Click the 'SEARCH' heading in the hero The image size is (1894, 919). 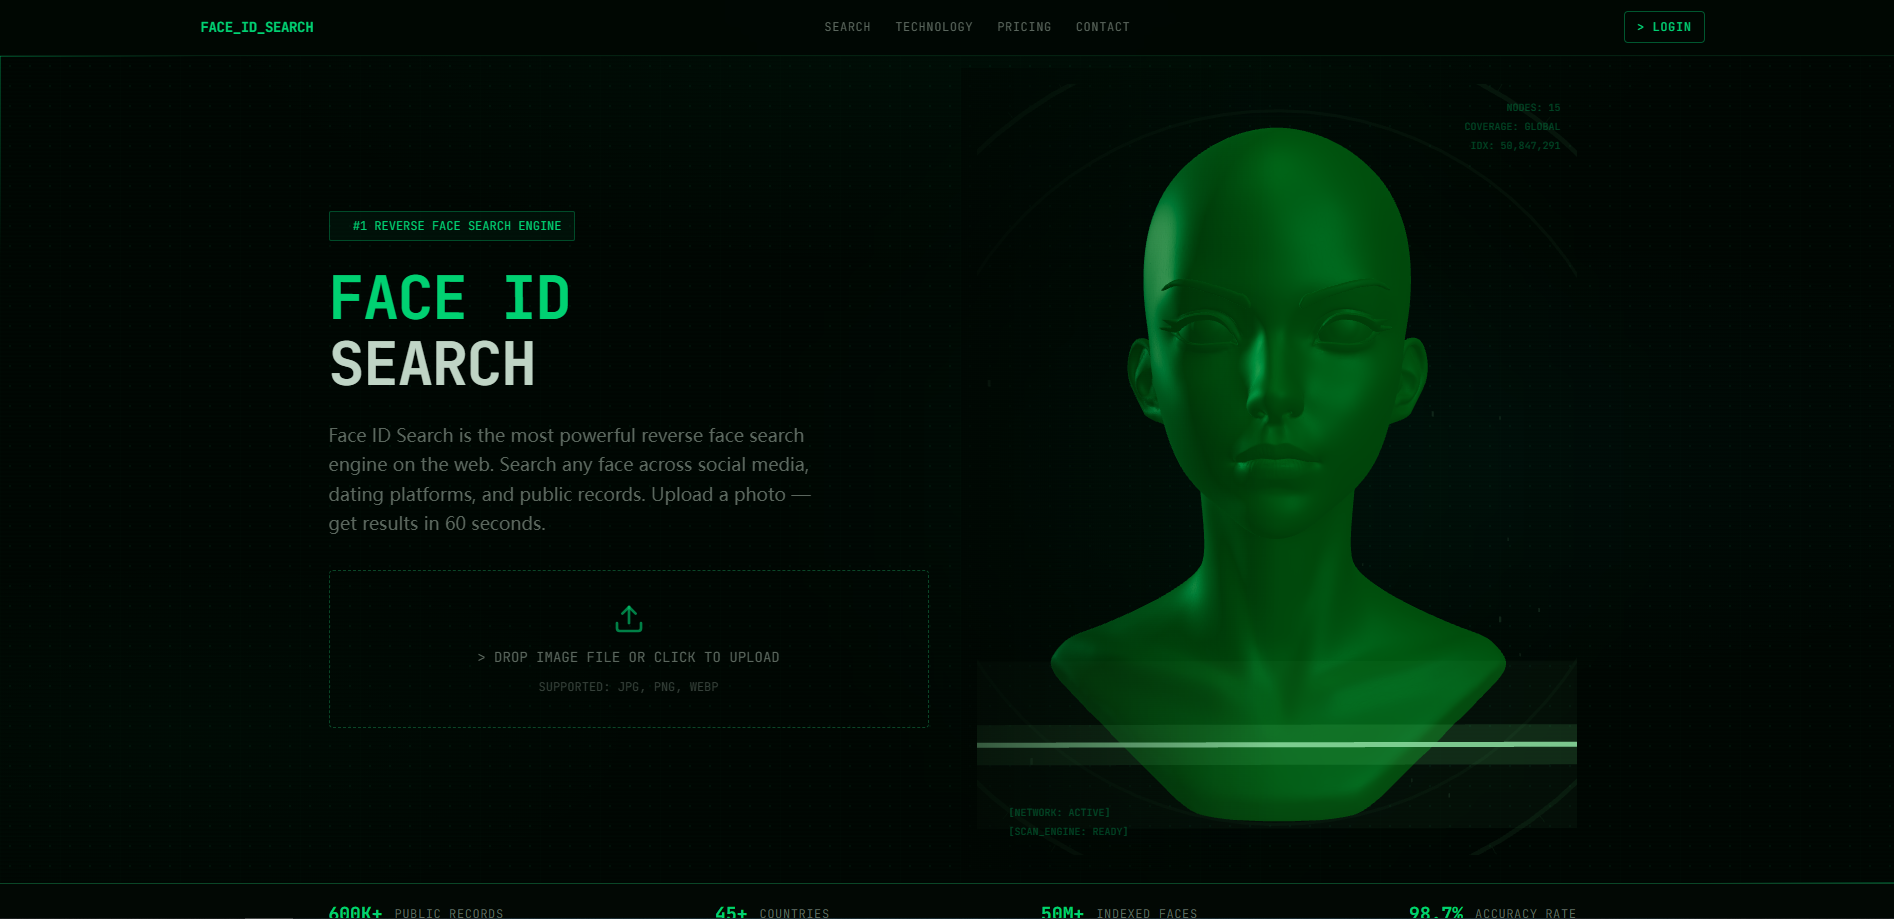pos(432,364)
